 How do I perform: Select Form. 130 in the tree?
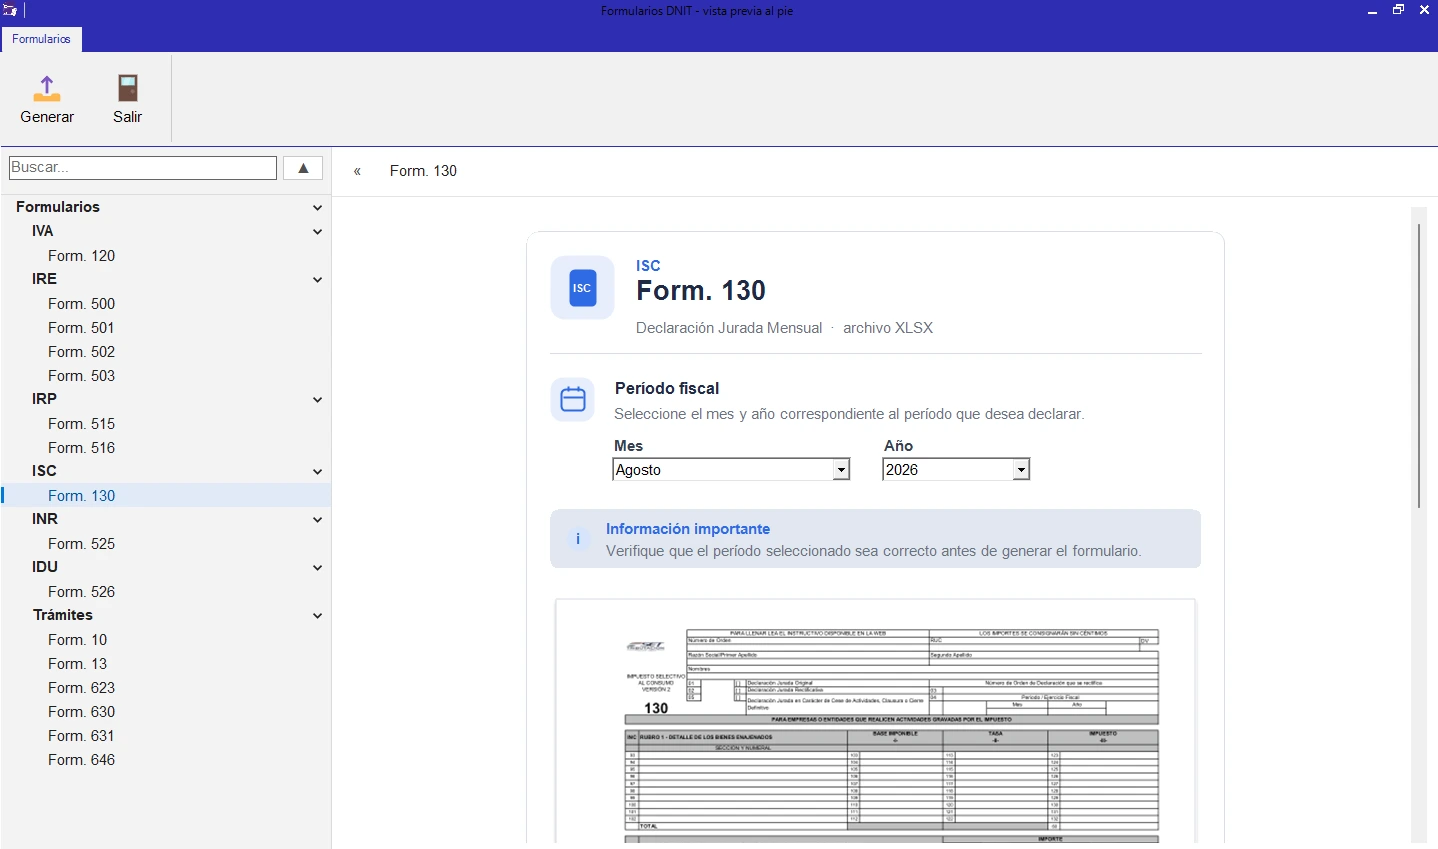point(81,496)
